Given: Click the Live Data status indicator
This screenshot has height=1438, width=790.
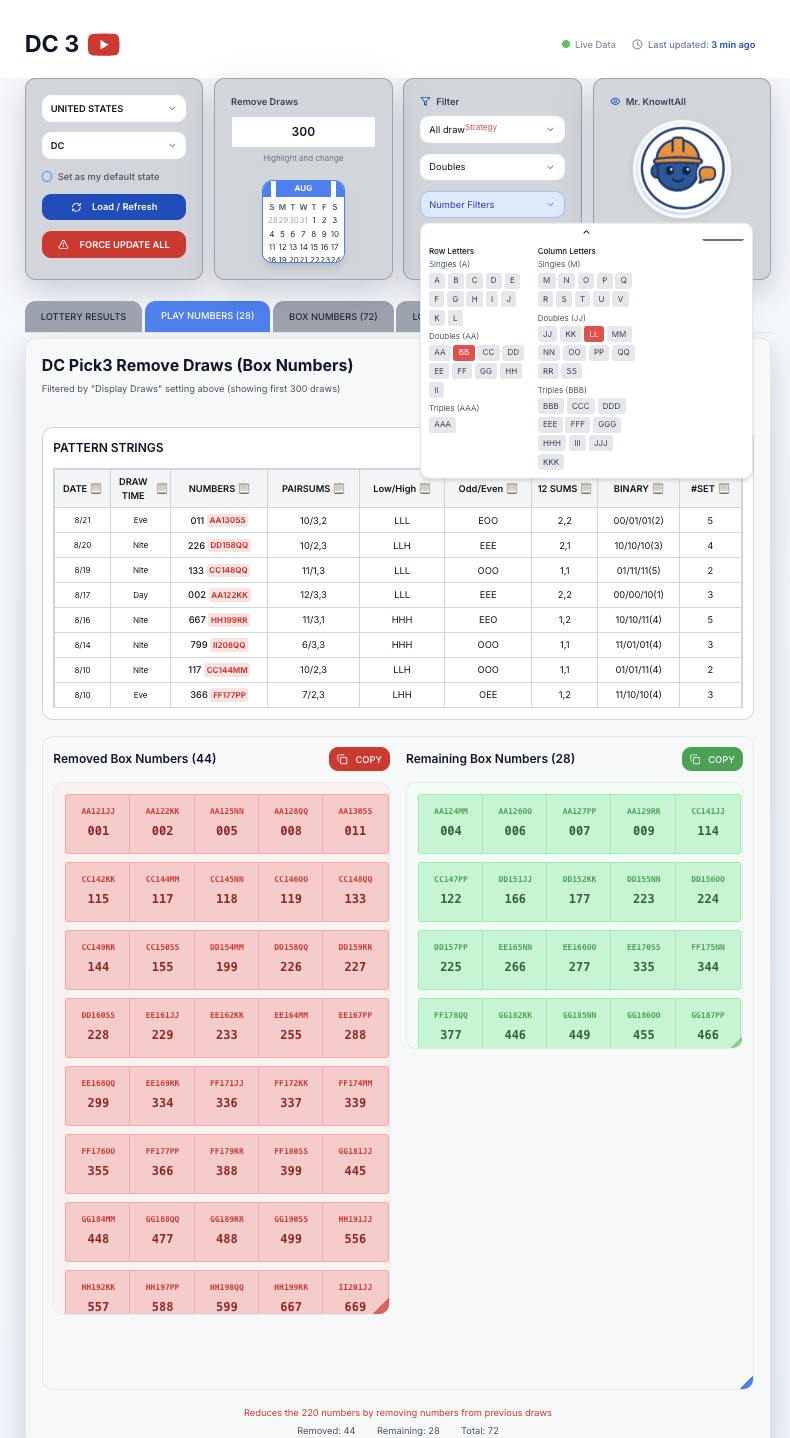Looking at the screenshot, I should pos(589,45).
